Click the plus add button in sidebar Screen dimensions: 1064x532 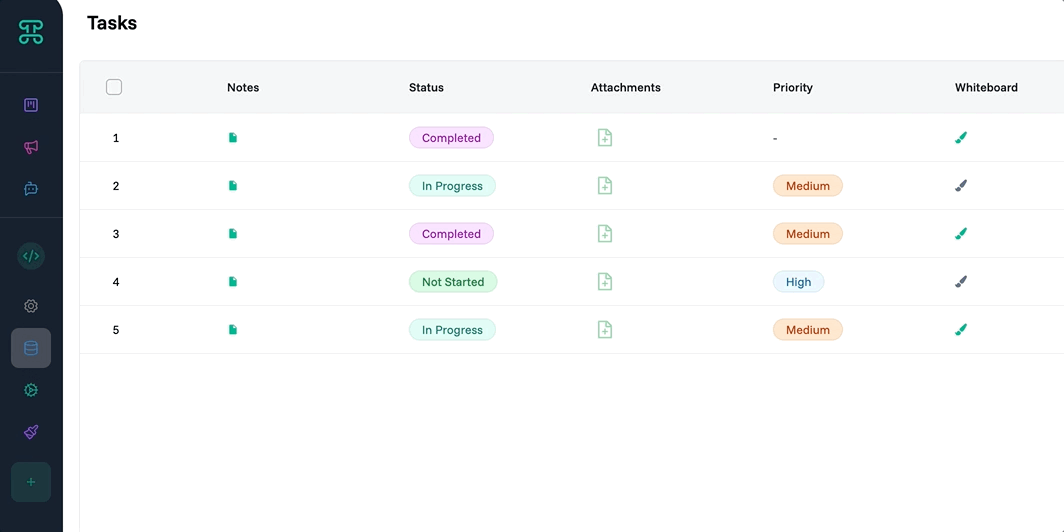[31, 482]
